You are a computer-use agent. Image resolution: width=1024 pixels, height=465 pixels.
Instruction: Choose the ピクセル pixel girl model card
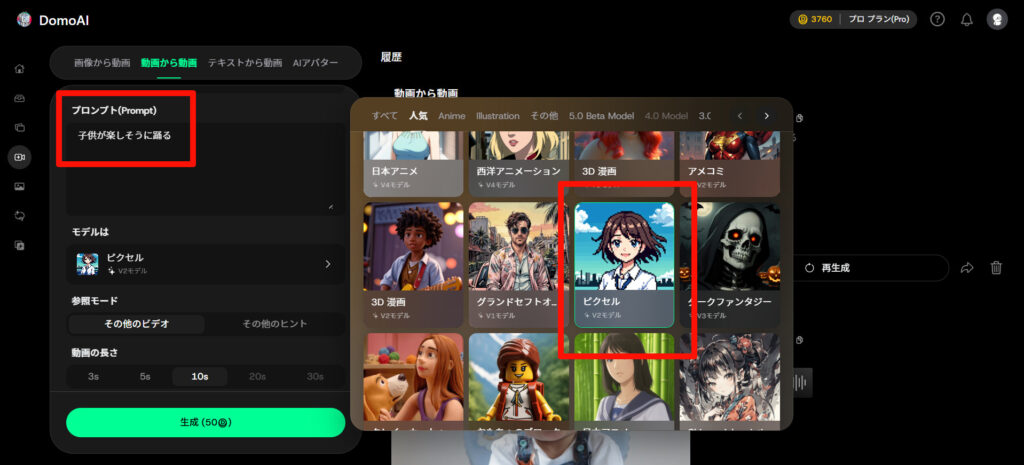(624, 265)
